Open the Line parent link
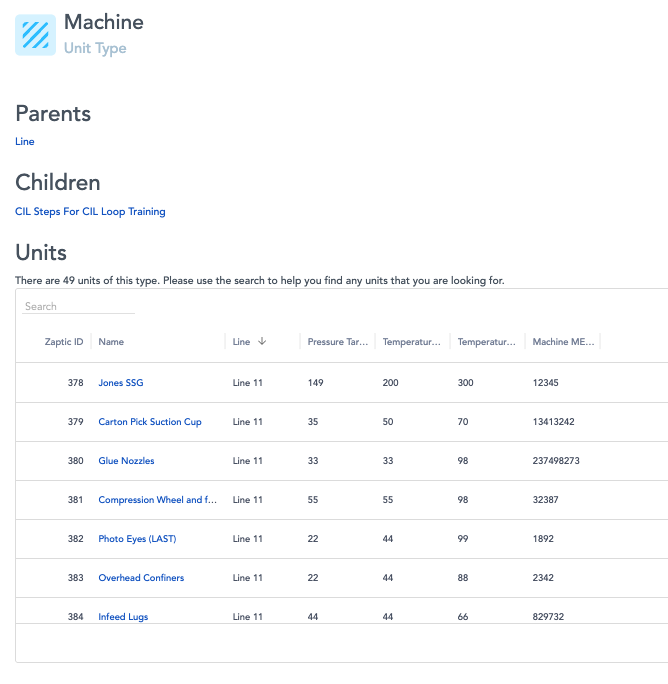 (x=25, y=142)
